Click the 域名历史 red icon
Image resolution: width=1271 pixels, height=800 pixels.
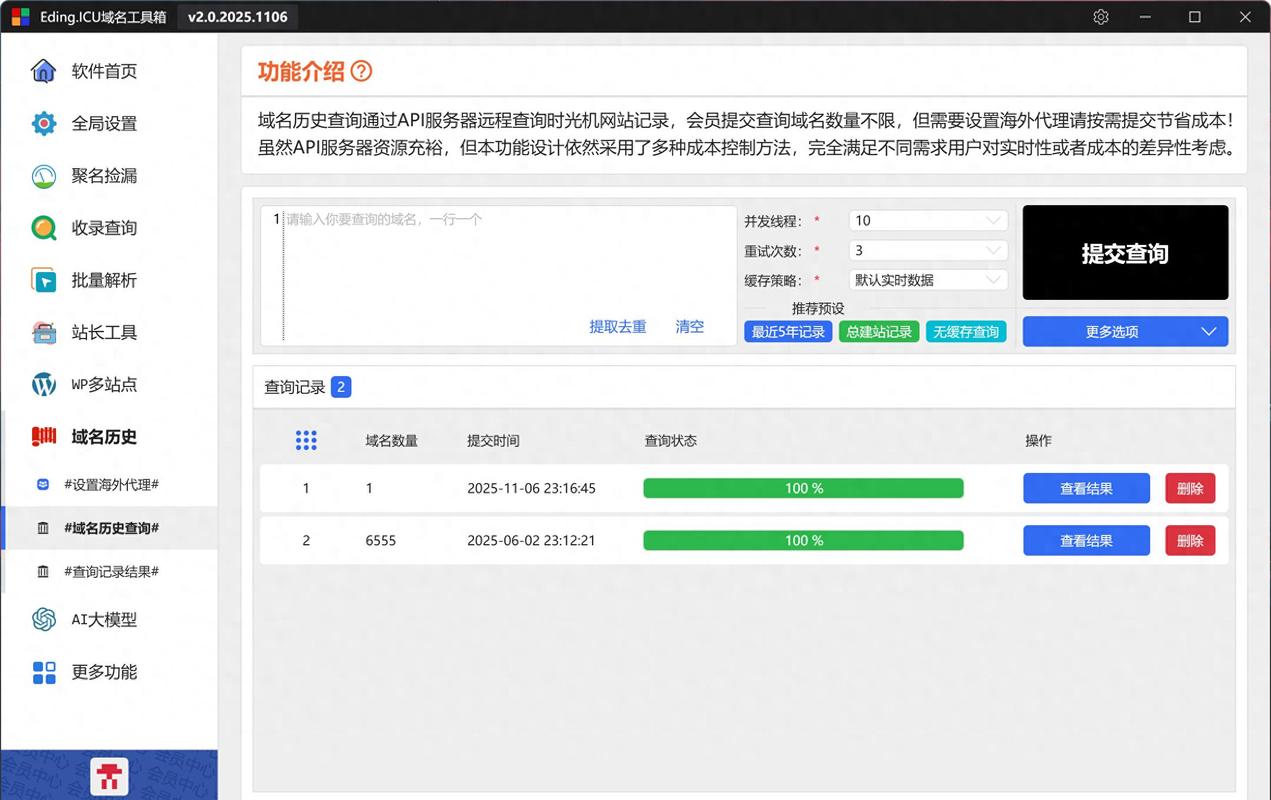click(44, 436)
